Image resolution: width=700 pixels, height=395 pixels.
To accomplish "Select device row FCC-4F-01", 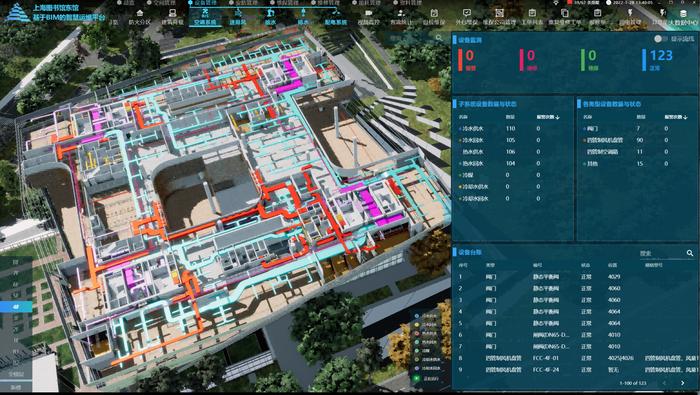I will 575,358.
